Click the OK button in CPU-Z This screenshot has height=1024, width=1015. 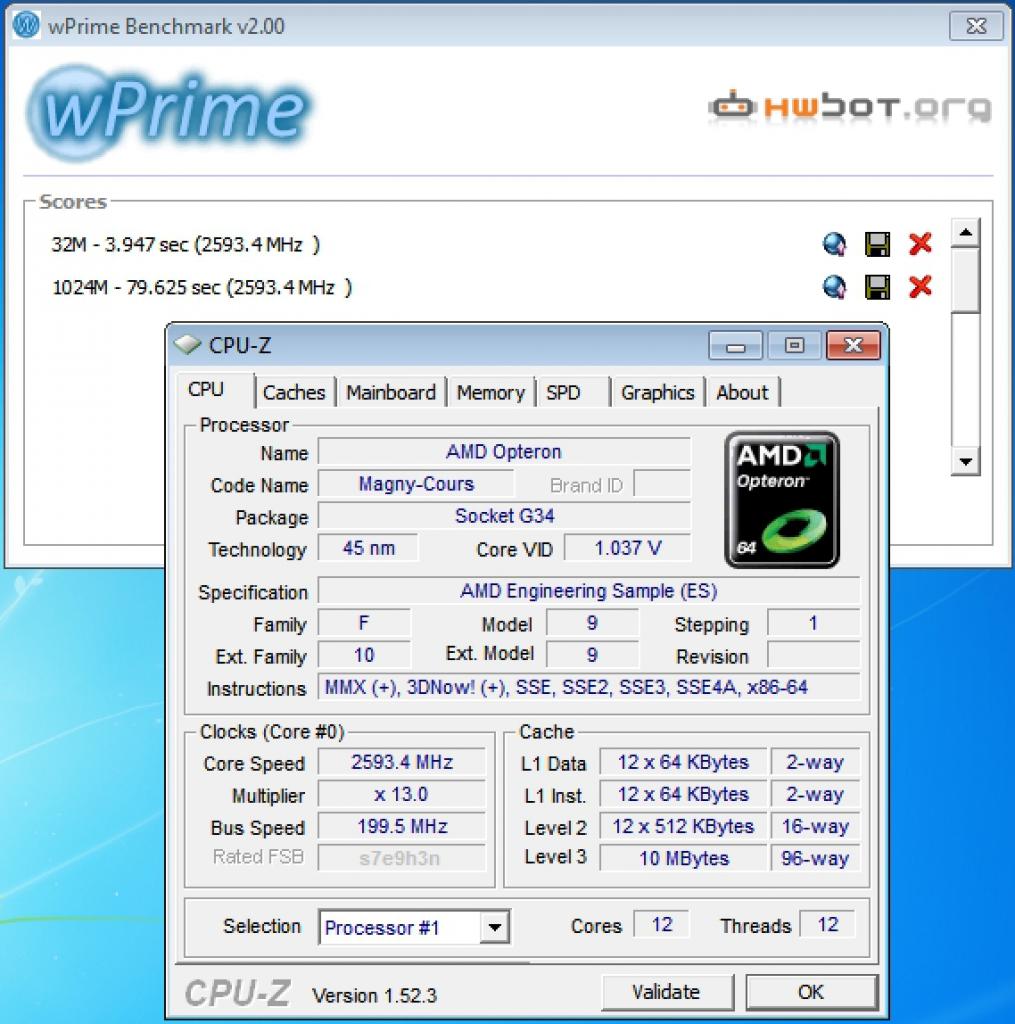click(811, 992)
